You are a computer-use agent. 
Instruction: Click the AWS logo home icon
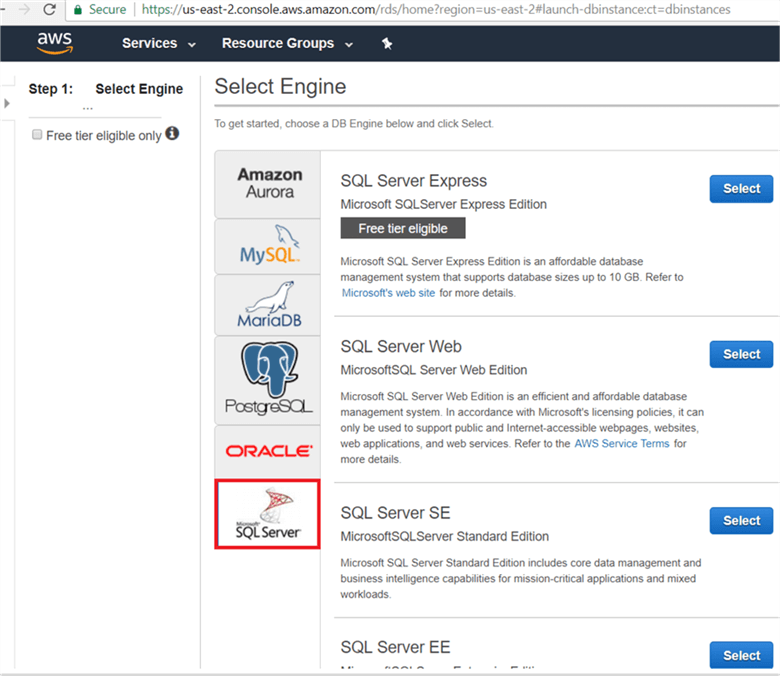tap(55, 43)
